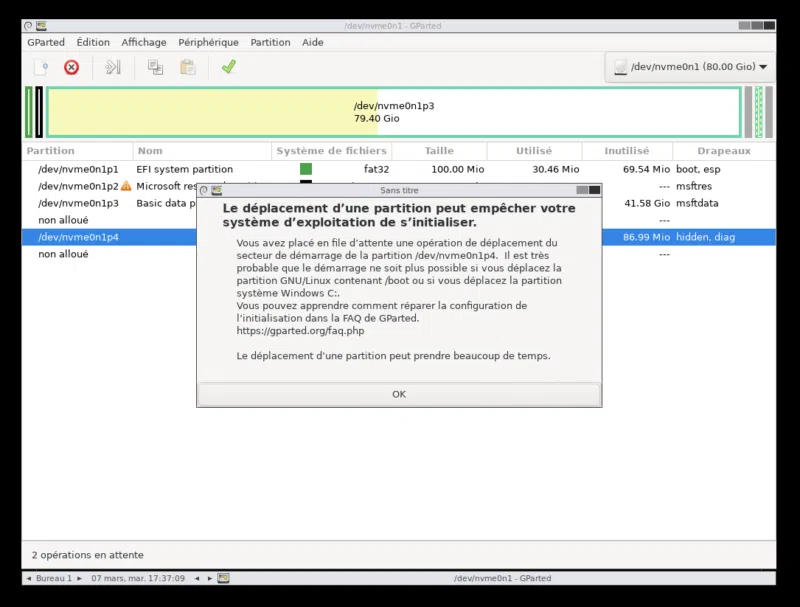Click the GParted icon in the bottom taskbar

[x=223, y=578]
